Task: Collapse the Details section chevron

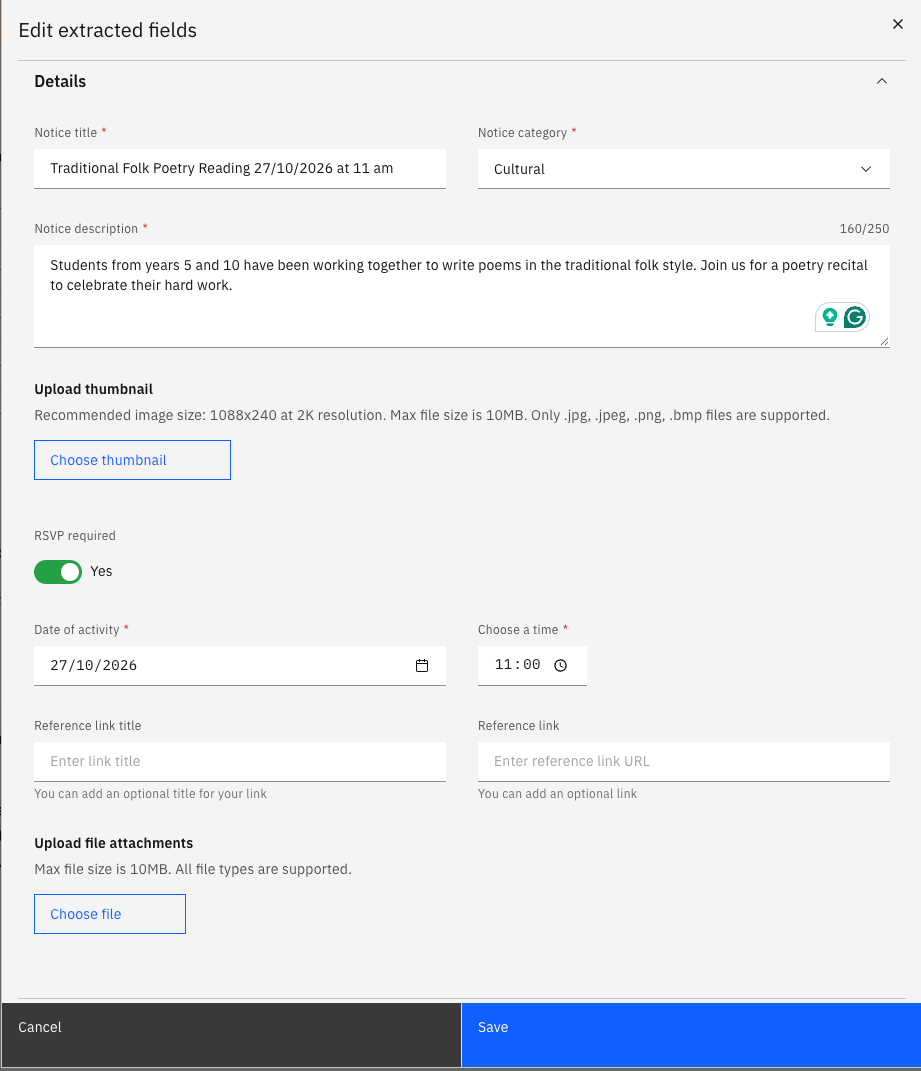Action: (x=881, y=81)
